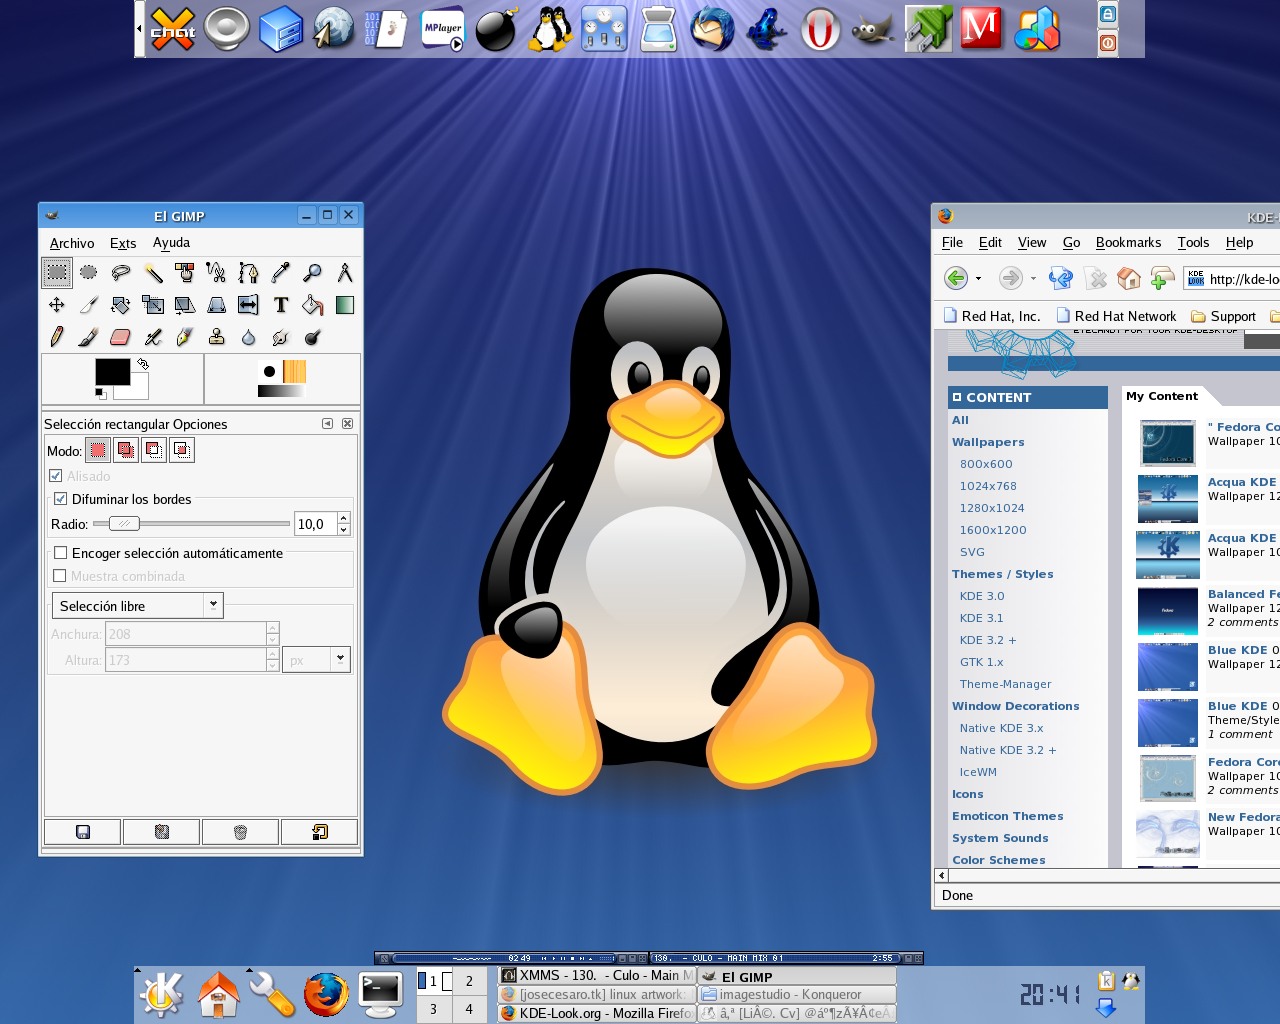Open the KDE 3.2 + themes link

pyautogui.click(x=988, y=640)
